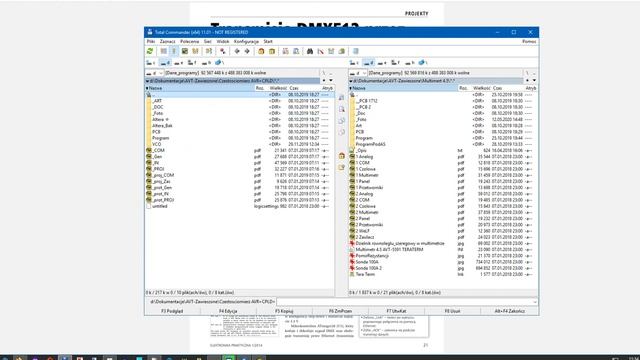Screen dimensions: 640x360
Task: Open the Pliki menu
Action: [x=151, y=42]
